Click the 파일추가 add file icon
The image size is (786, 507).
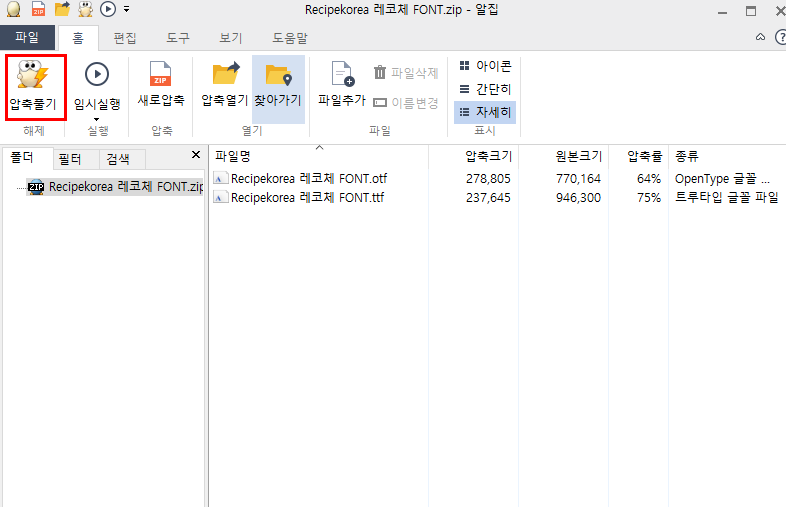342,74
